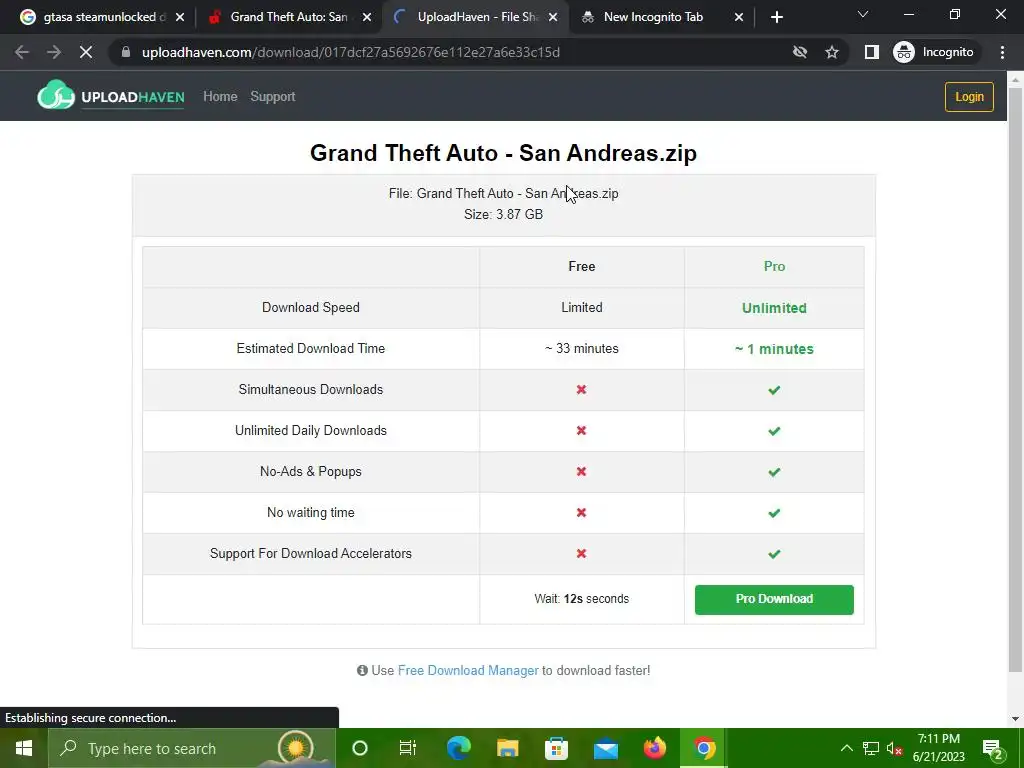Click the 'Wait: 12s seconds' countdown text
This screenshot has width=1024, height=768.
tap(581, 599)
